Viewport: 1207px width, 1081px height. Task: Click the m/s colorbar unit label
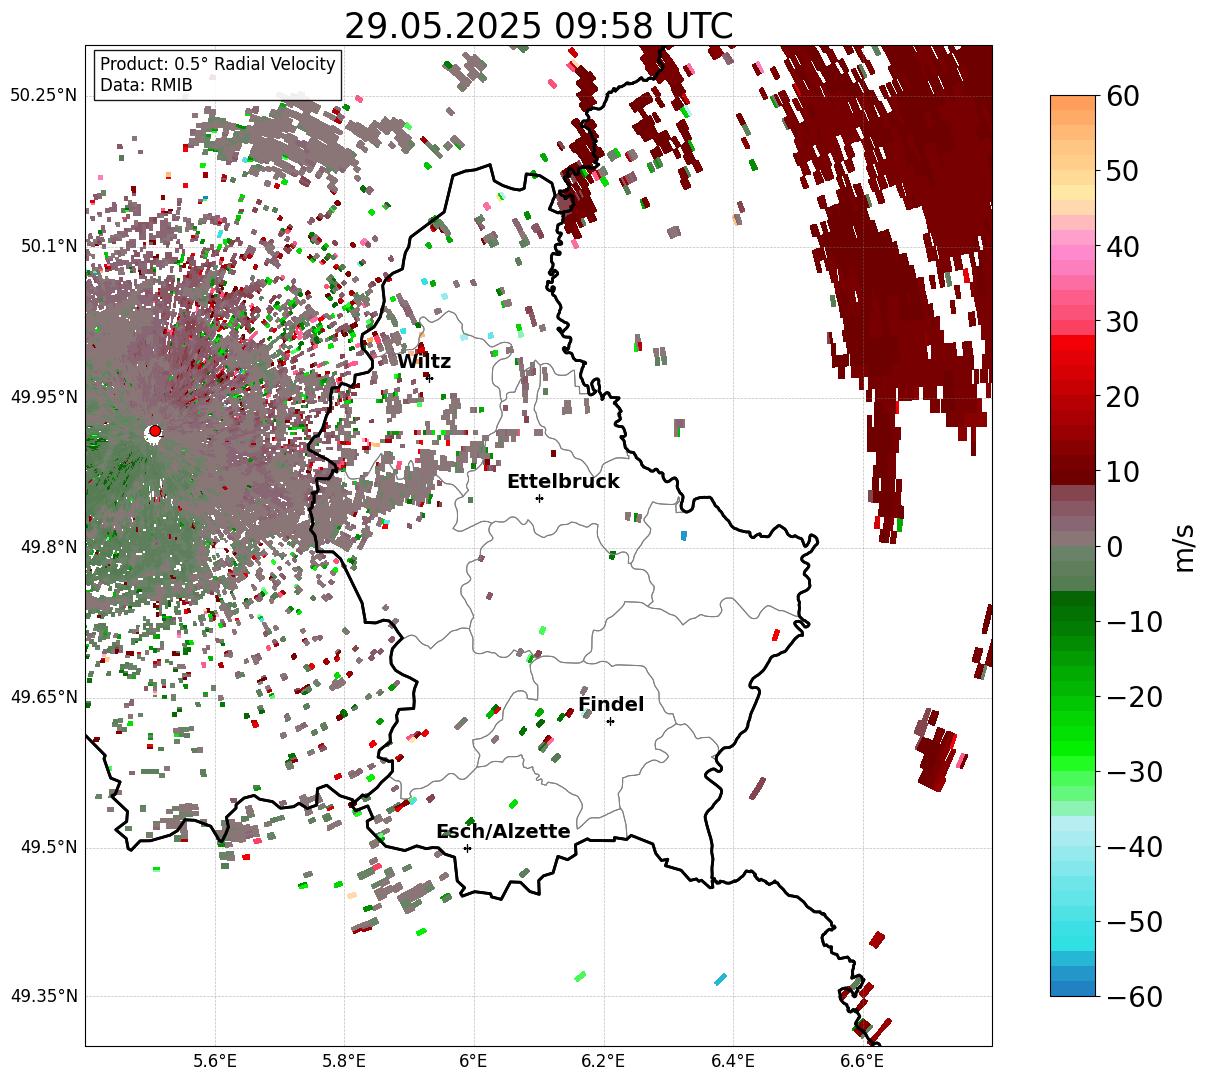[x=1185, y=546]
